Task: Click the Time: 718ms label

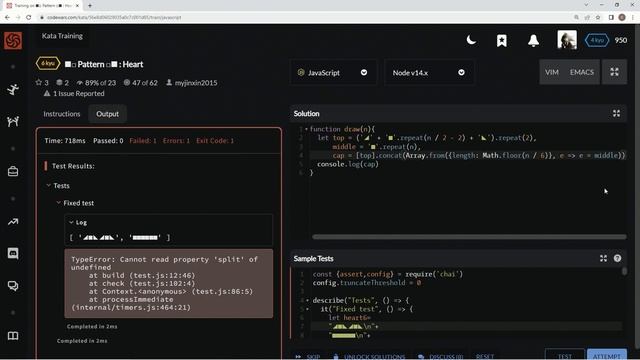Action: click(65, 141)
